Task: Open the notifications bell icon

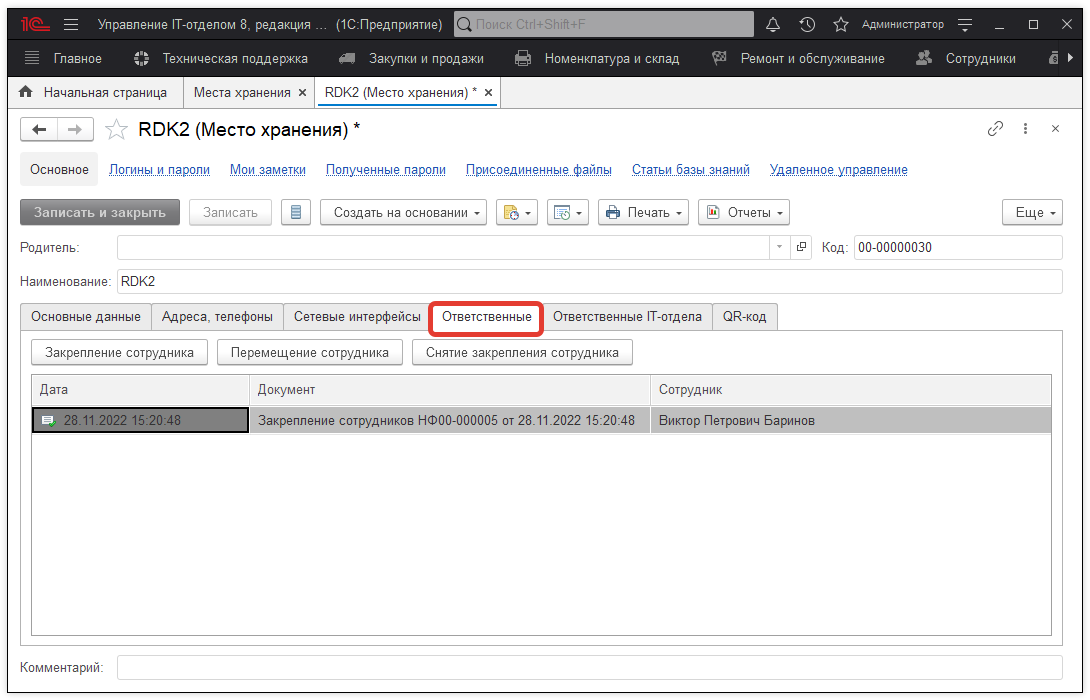Action: (773, 24)
